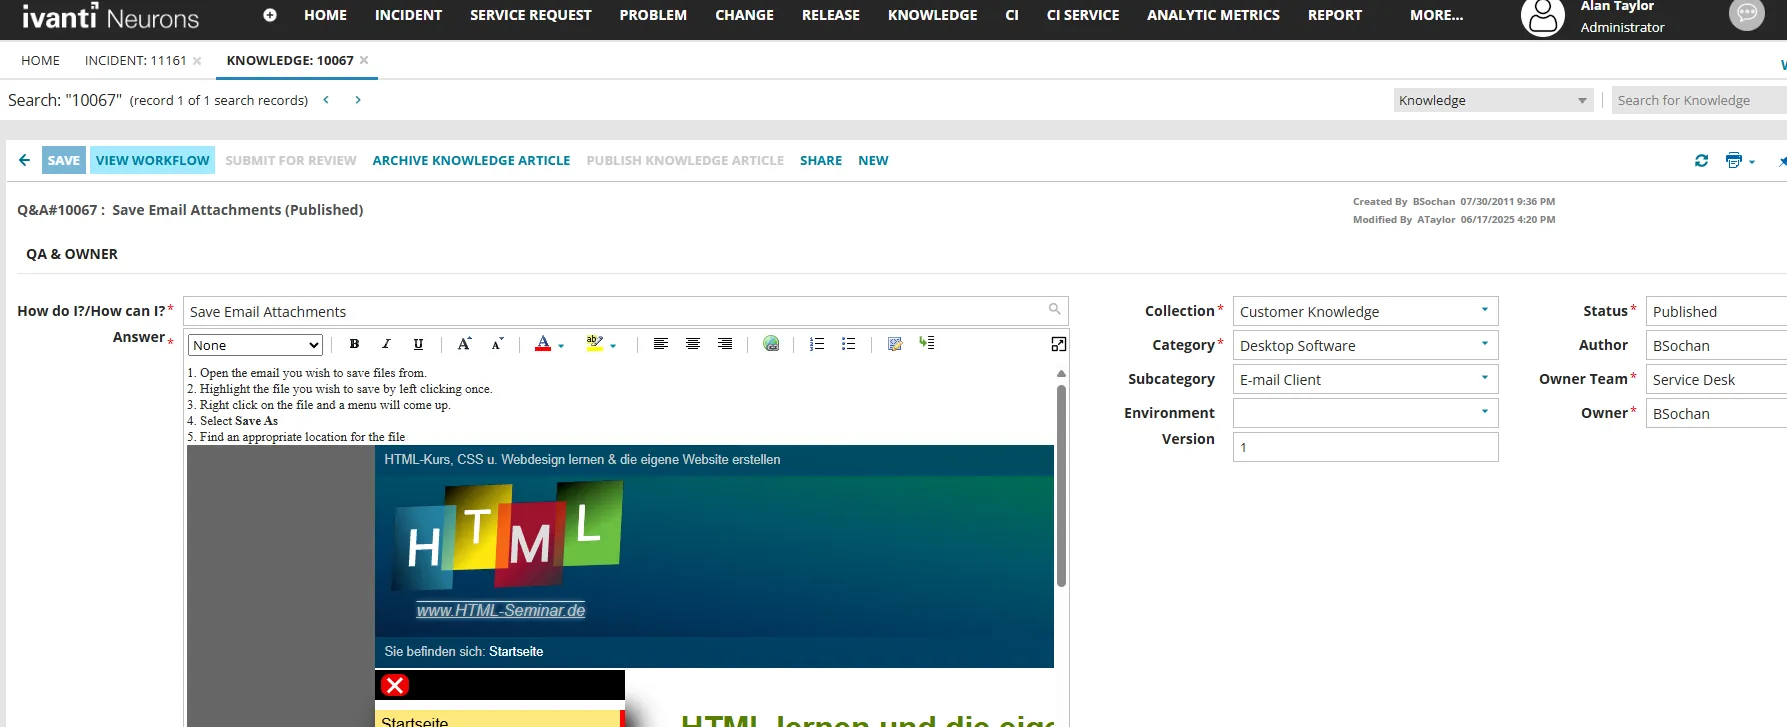This screenshot has width=1787, height=727.
Task: Click the NEW button
Action: [873, 160]
